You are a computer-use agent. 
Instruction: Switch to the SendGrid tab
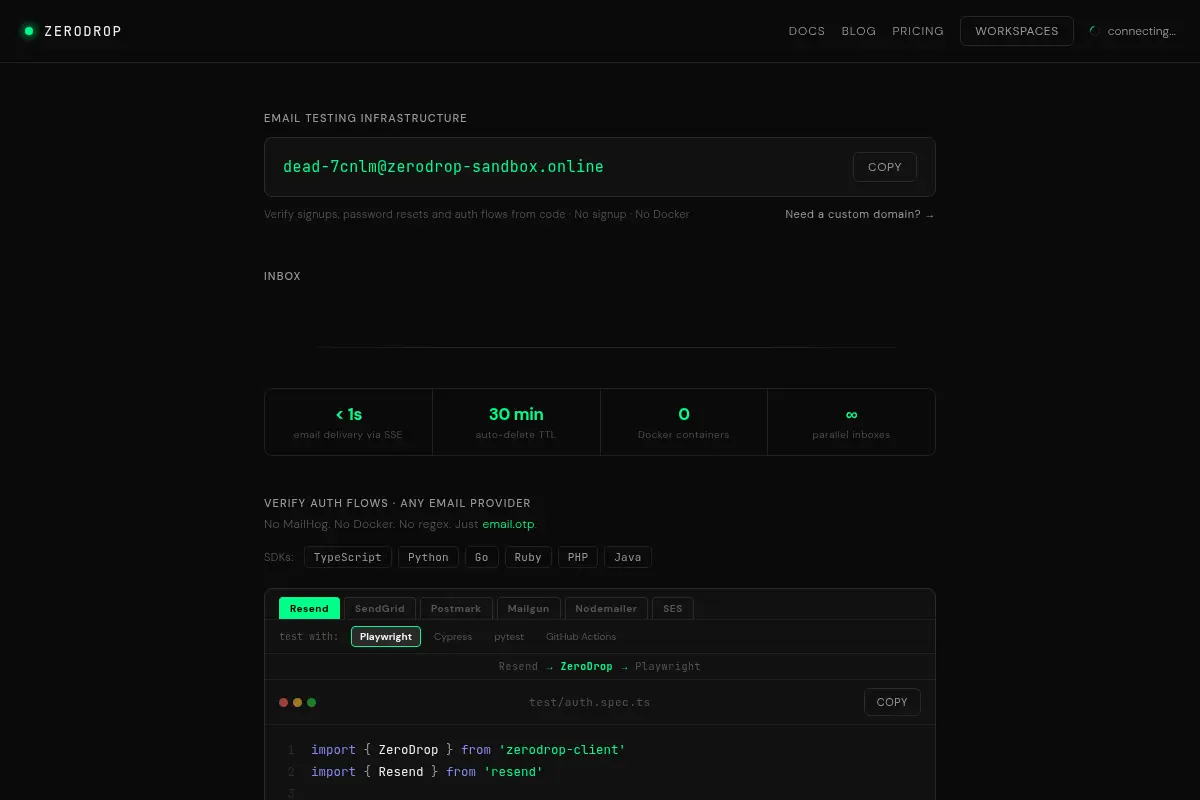click(380, 608)
